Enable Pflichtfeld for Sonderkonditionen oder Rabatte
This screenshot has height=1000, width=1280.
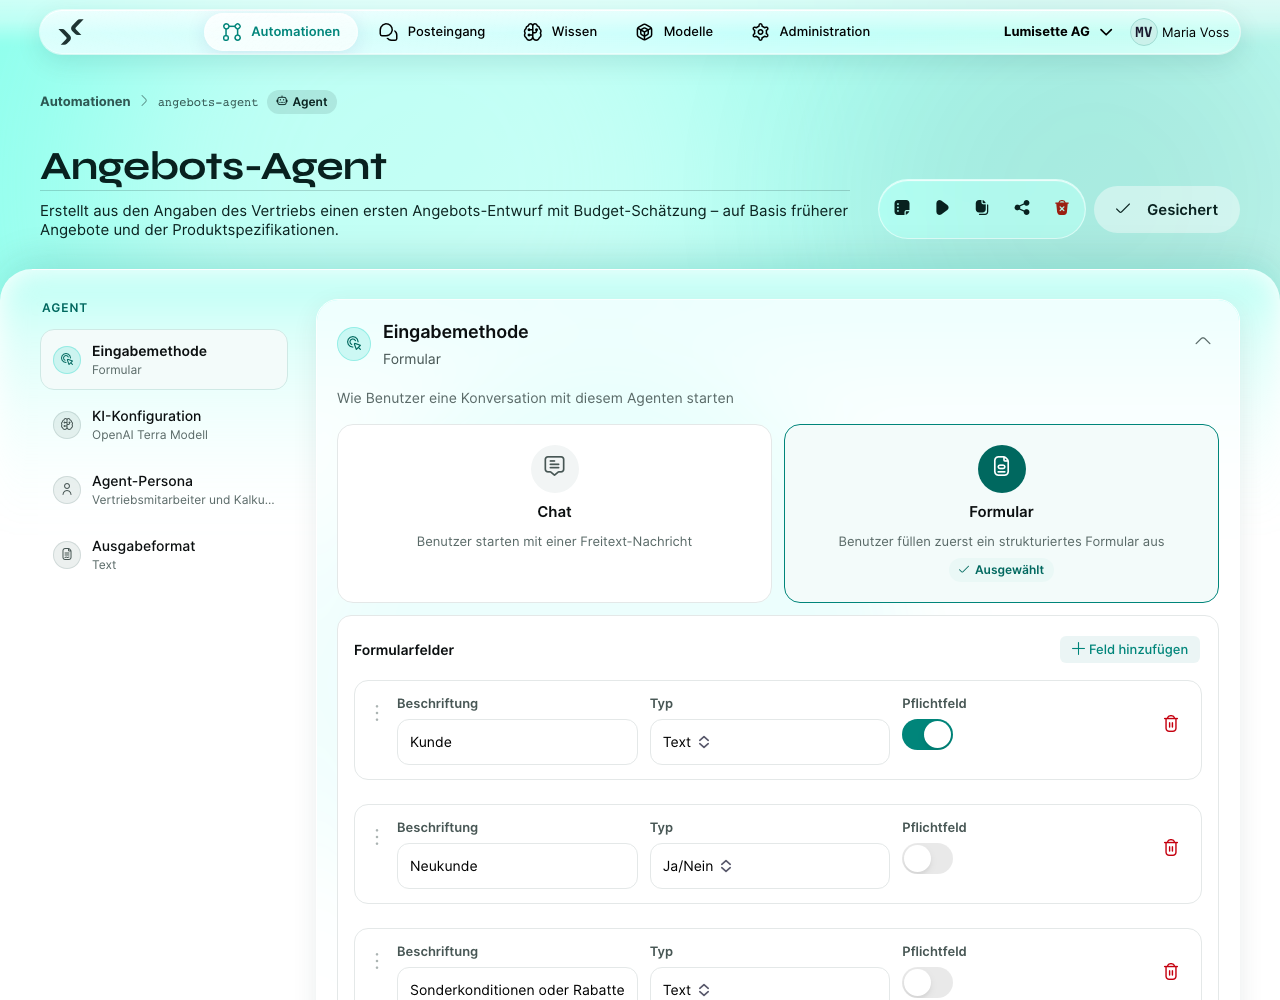point(927,983)
